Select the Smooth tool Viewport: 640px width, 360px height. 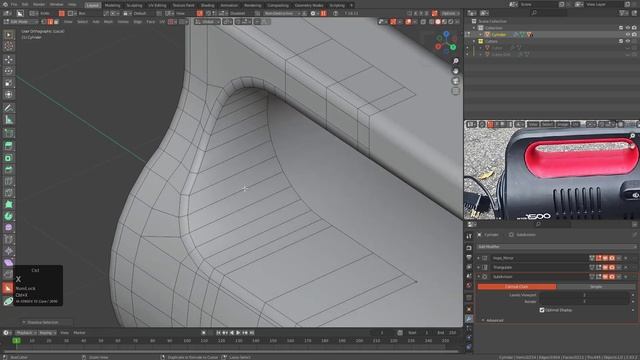9,228
